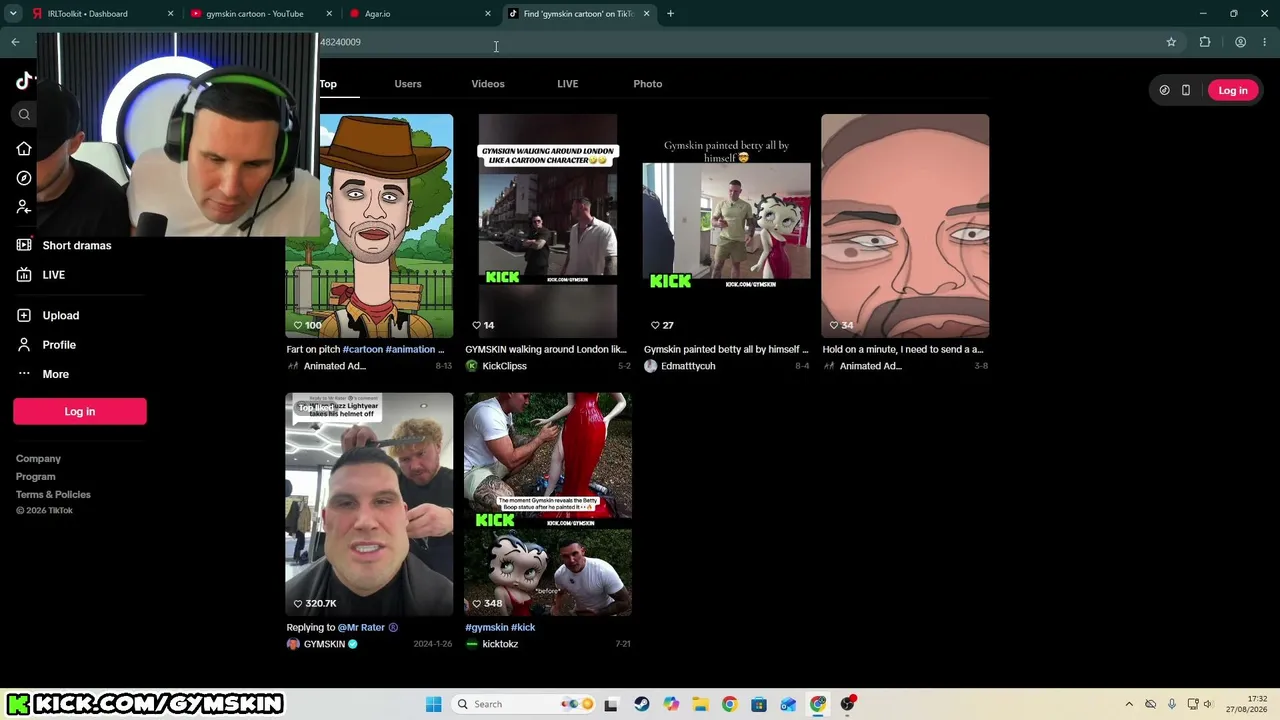This screenshot has height=720, width=1280.
Task: Go to LIVE in left sidebar
Action: 41,275
